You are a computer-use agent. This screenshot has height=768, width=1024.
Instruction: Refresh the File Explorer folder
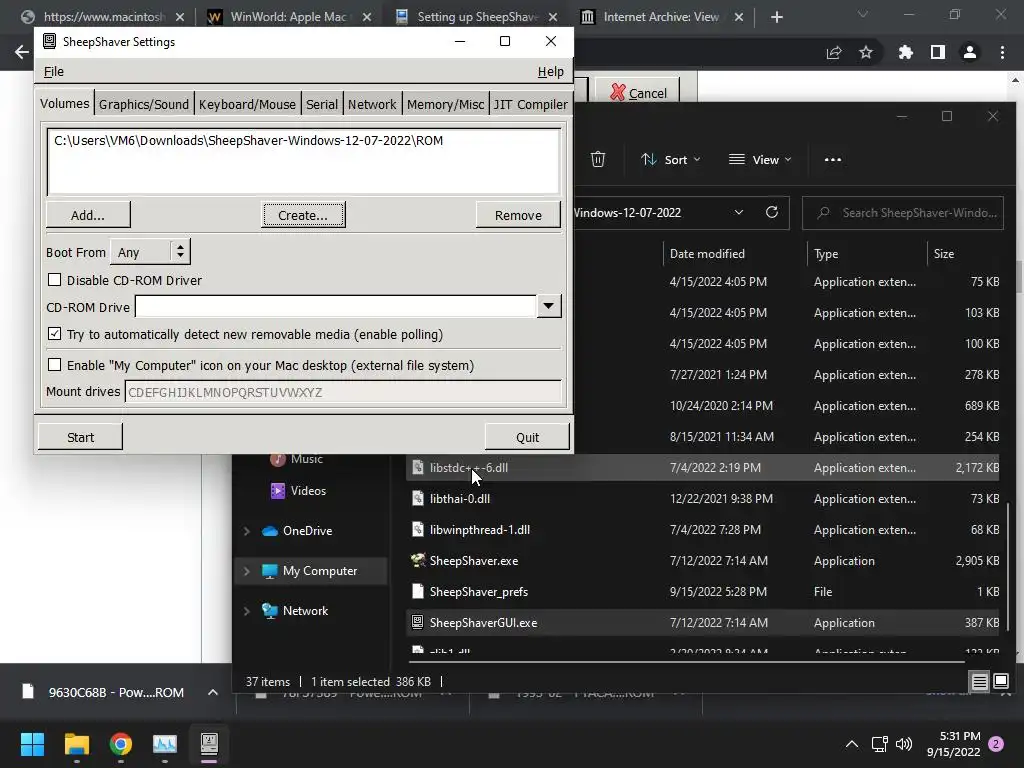(772, 212)
